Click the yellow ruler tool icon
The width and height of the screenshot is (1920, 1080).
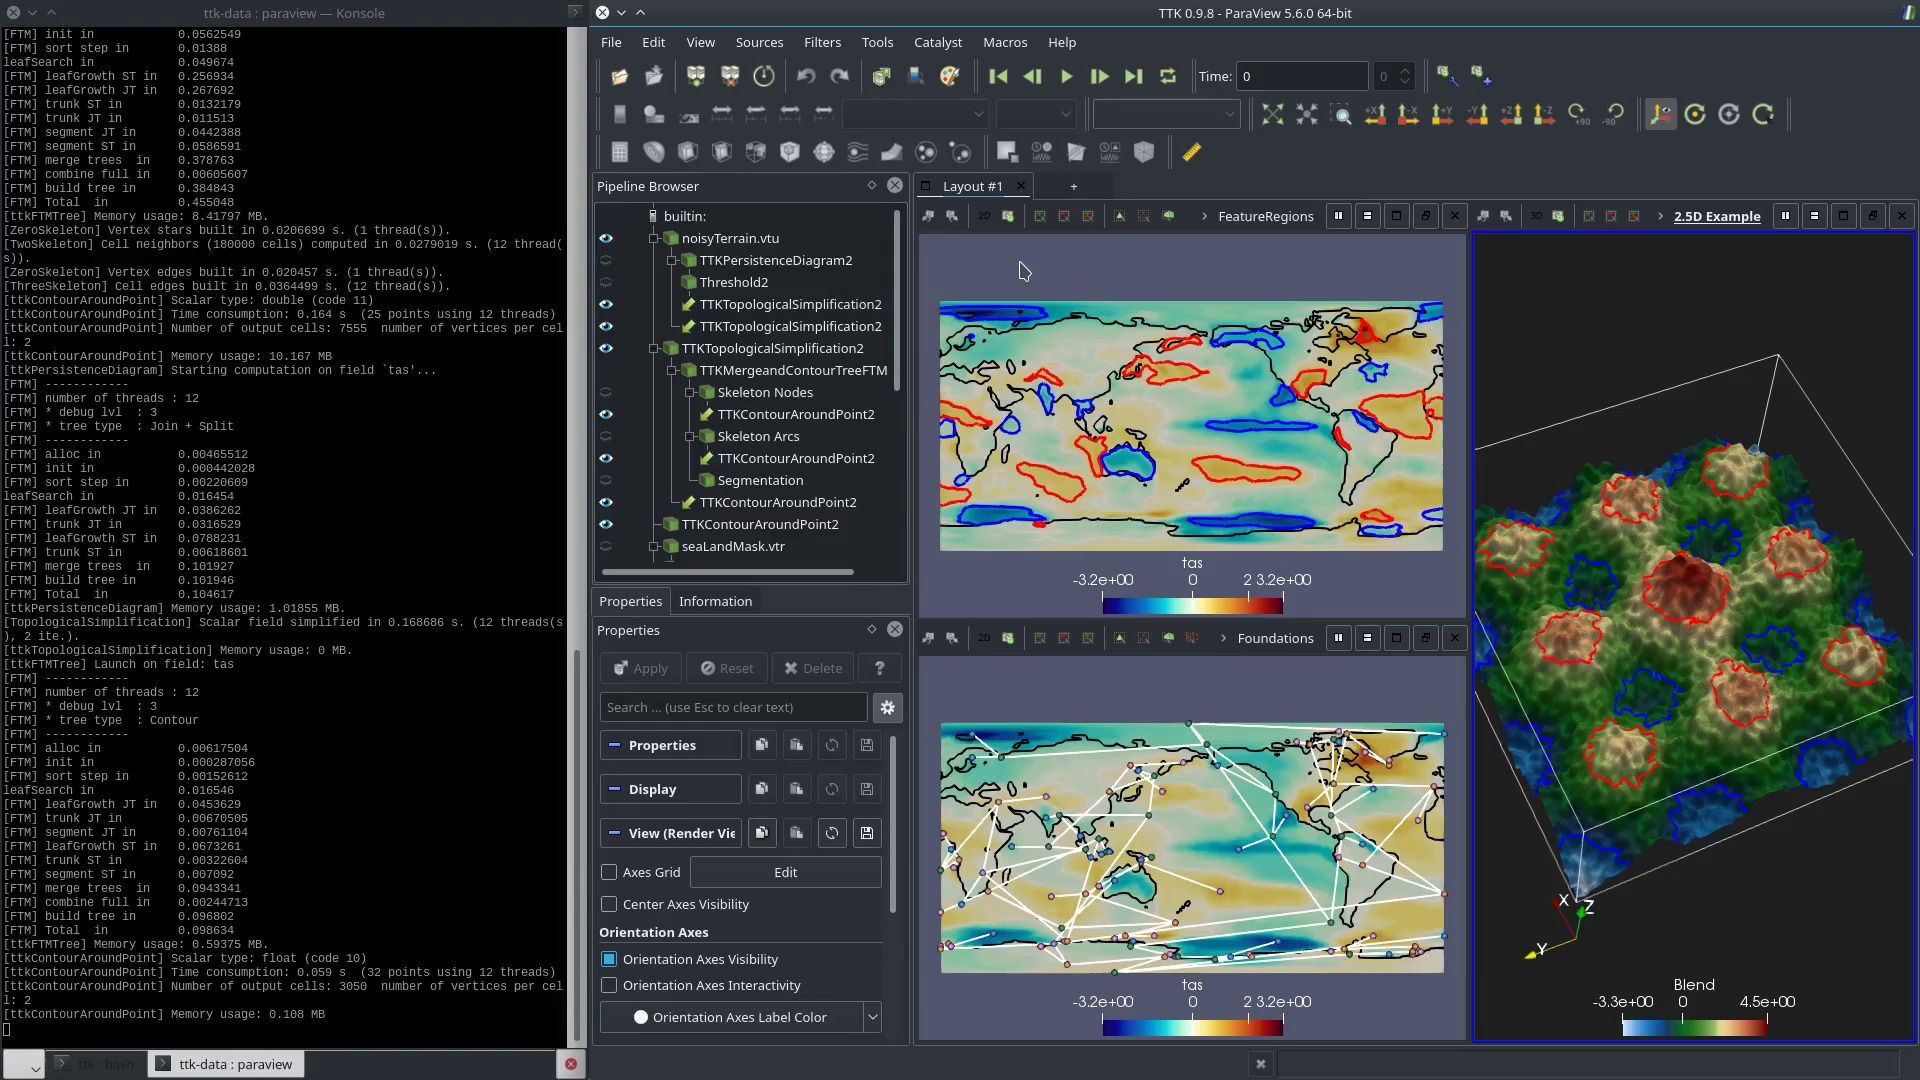pos(1191,152)
